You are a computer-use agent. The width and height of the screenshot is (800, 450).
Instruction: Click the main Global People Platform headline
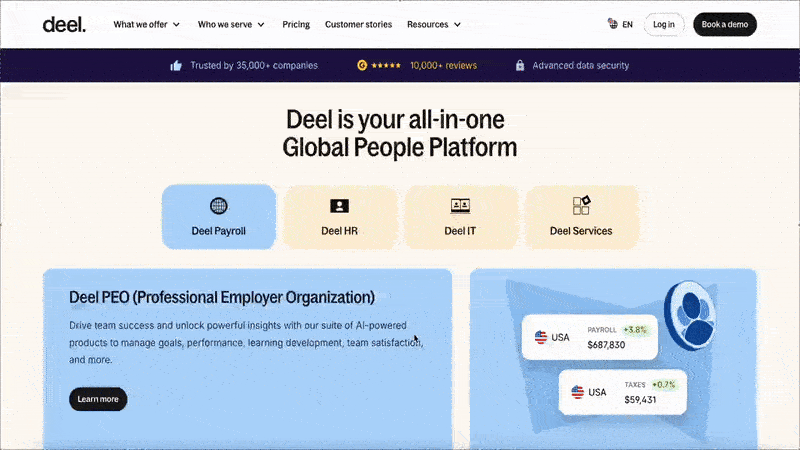(x=399, y=134)
